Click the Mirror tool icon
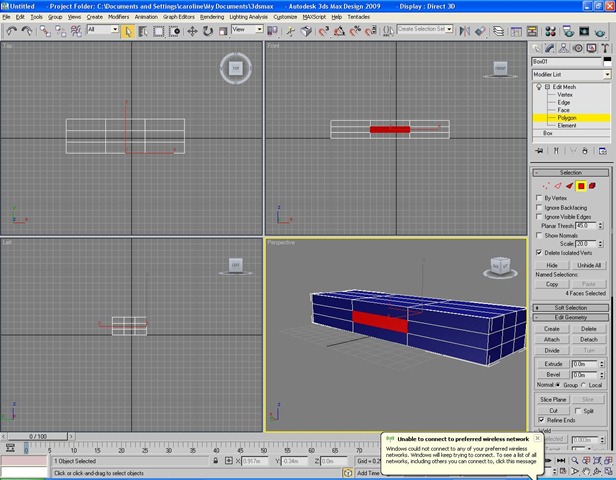The image size is (616, 480). click(x=465, y=31)
